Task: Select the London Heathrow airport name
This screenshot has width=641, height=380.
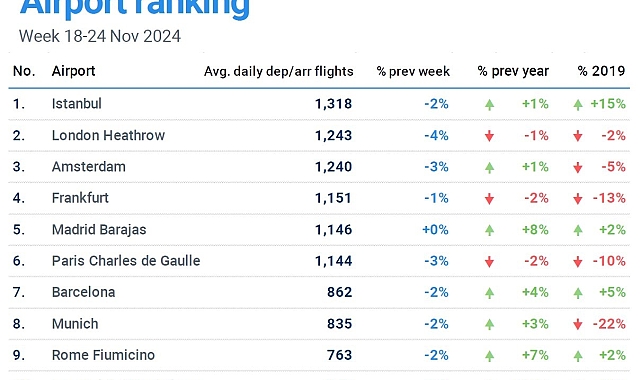Action: pyautogui.click(x=108, y=135)
